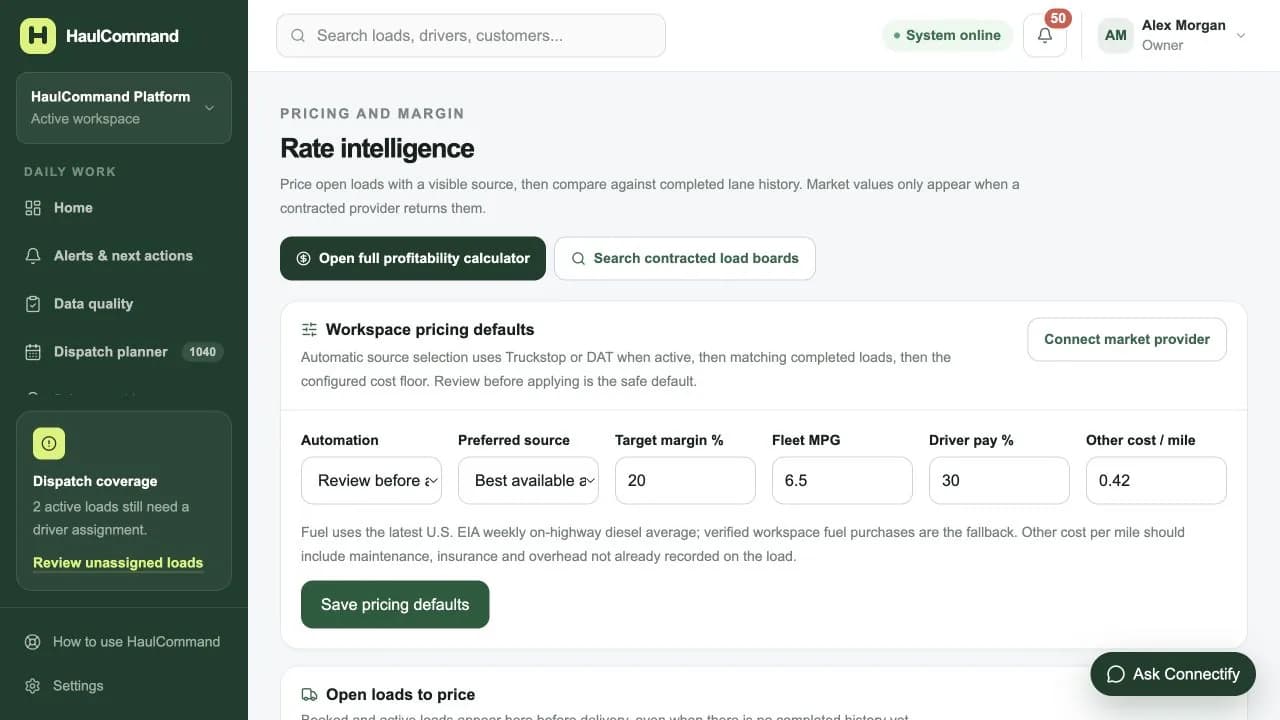This screenshot has width=1280, height=720.
Task: Click dollar icon on profitability calculator button
Action: click(x=304, y=258)
